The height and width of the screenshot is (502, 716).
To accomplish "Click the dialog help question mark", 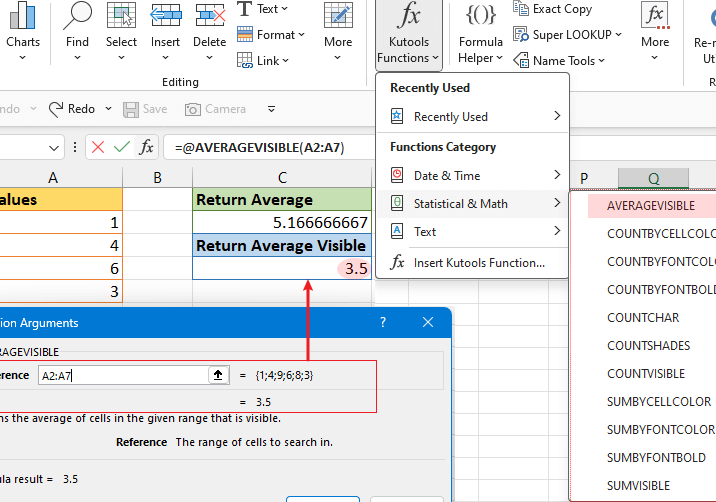I will pyautogui.click(x=383, y=322).
